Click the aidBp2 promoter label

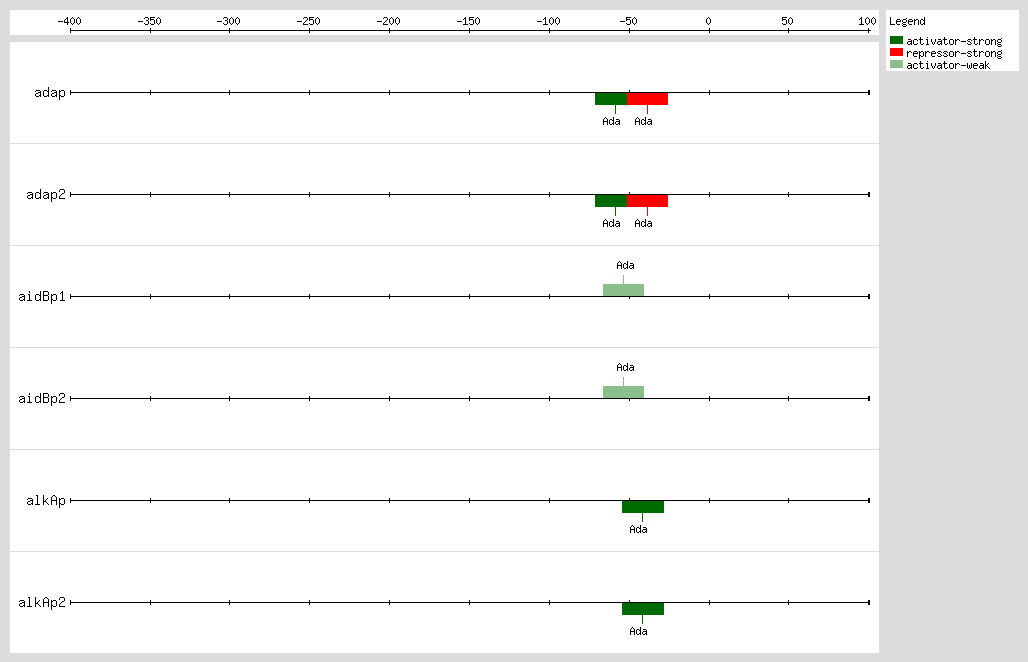[x=42, y=399]
